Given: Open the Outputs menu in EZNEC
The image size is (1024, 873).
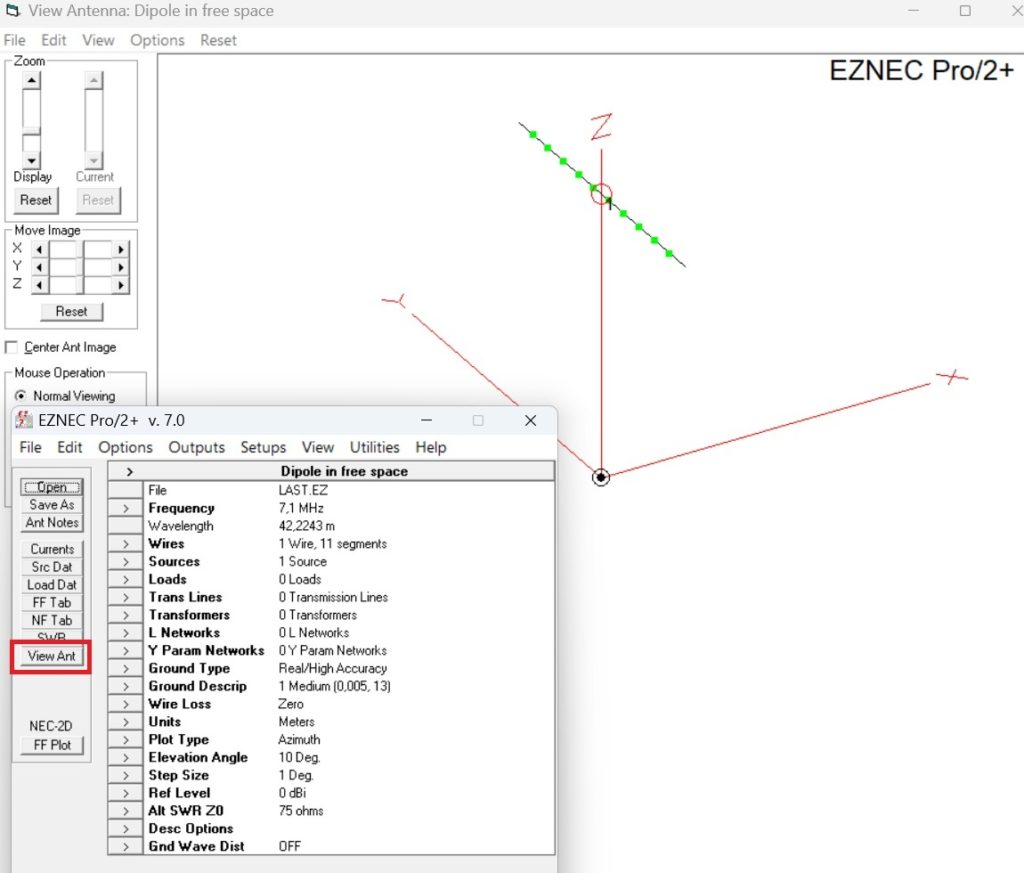Looking at the screenshot, I should coord(196,447).
